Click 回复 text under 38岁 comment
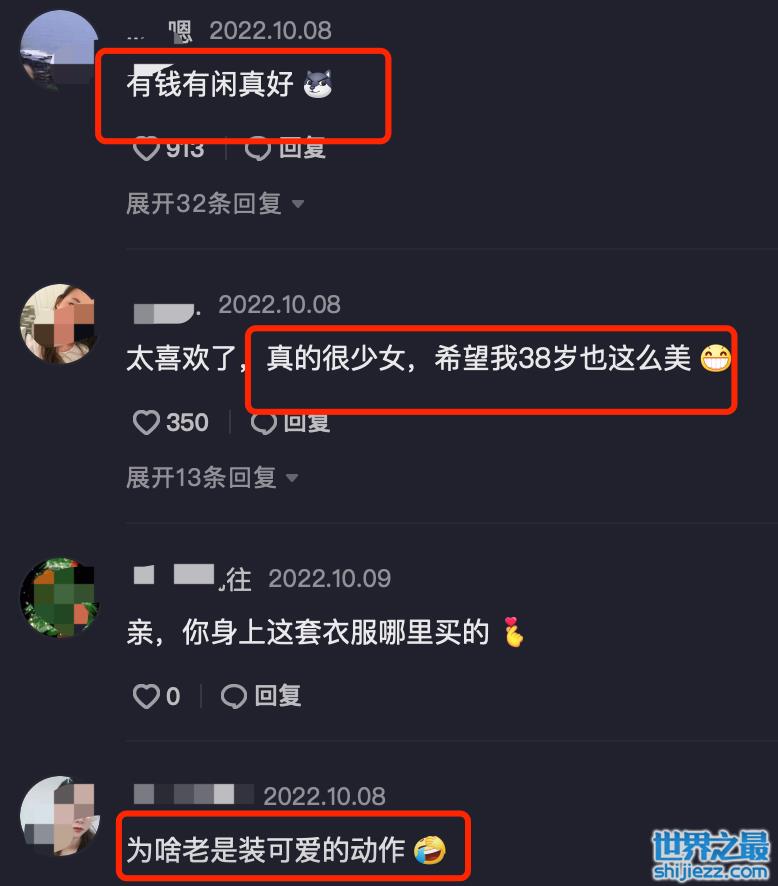This screenshot has height=886, width=778. click(x=307, y=423)
